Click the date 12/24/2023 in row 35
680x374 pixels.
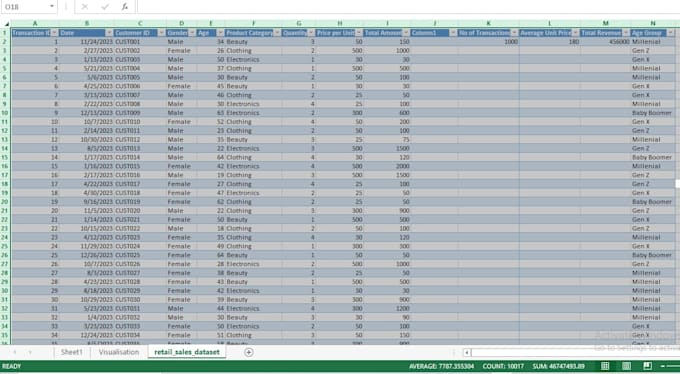[86, 335]
